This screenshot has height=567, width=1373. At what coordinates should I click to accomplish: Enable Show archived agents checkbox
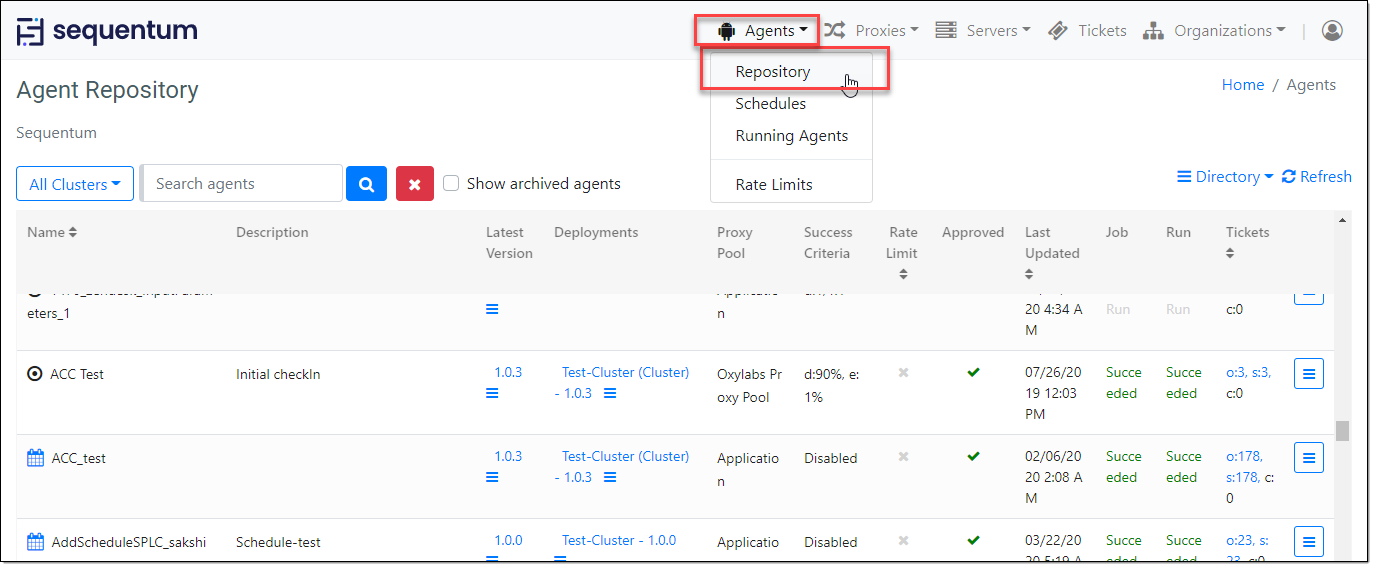click(x=451, y=184)
